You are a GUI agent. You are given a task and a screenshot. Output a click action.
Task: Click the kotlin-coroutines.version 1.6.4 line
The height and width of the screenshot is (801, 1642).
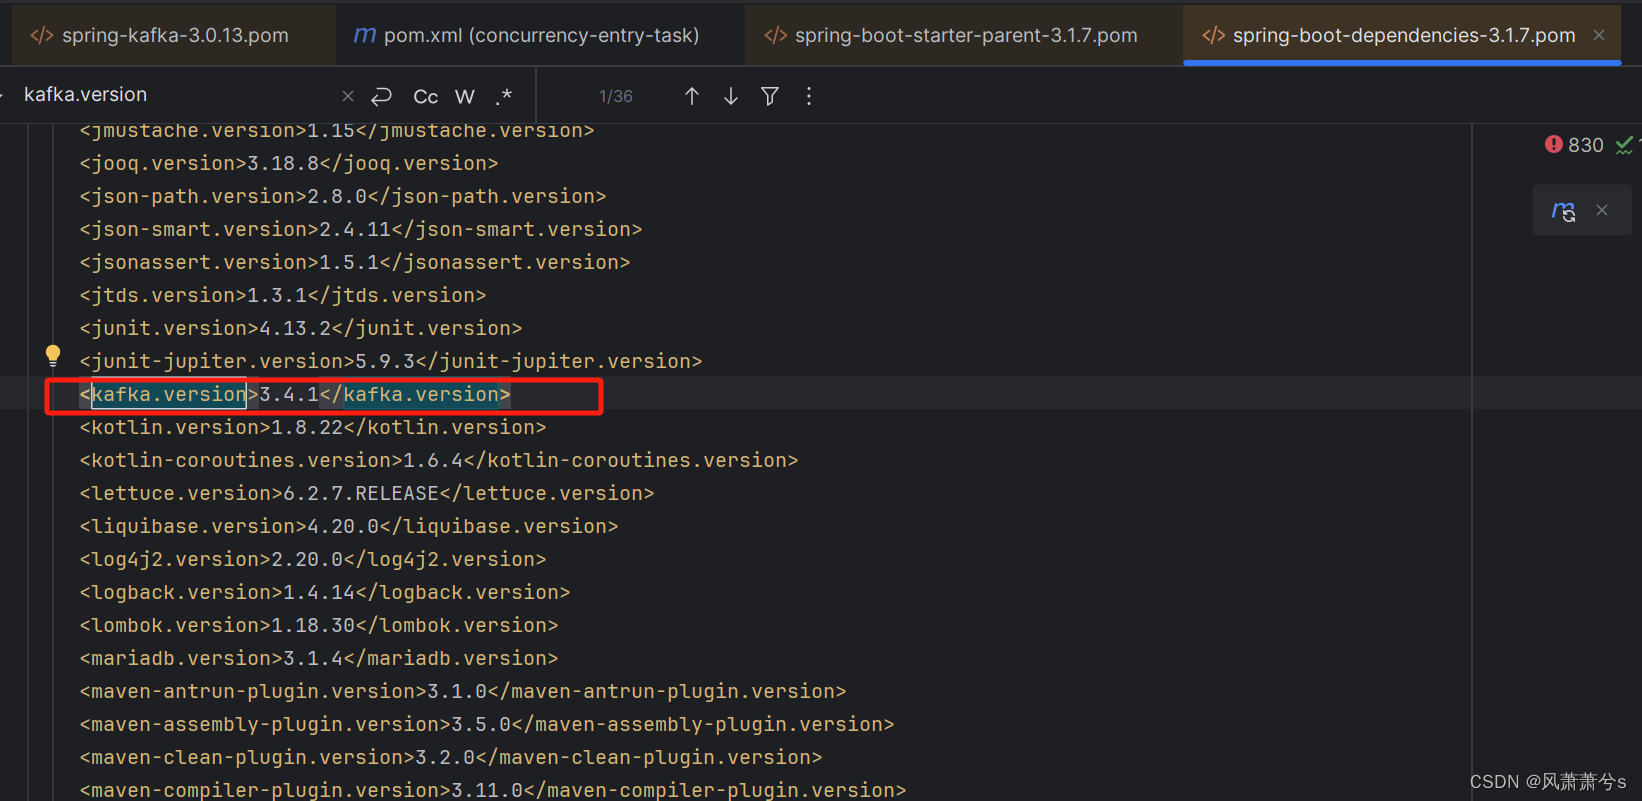(439, 460)
